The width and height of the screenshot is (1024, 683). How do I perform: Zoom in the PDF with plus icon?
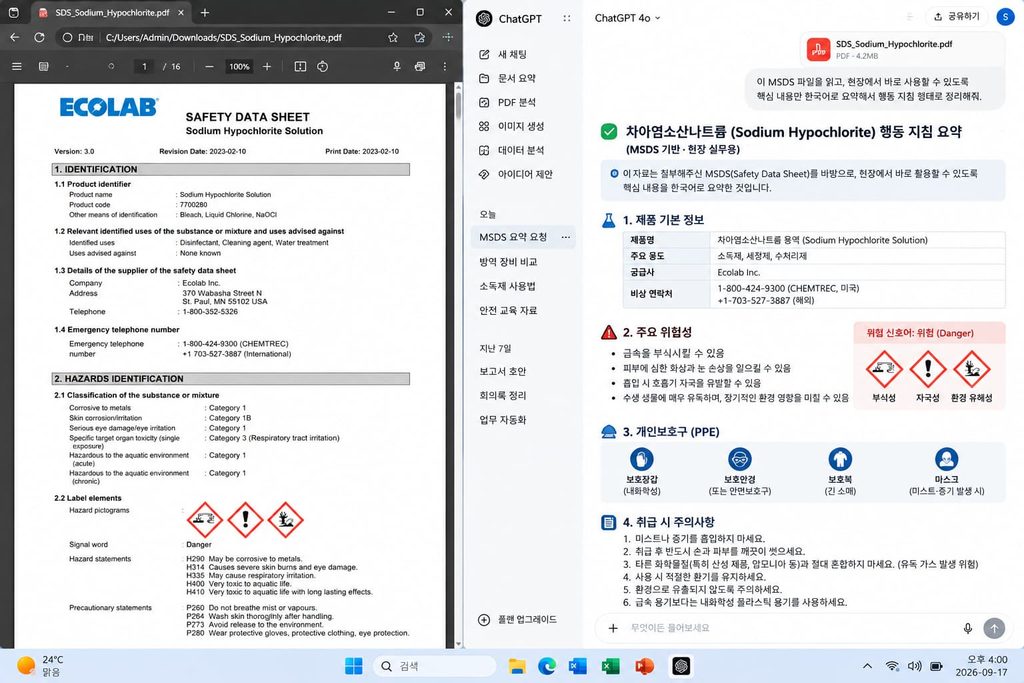(x=267, y=67)
